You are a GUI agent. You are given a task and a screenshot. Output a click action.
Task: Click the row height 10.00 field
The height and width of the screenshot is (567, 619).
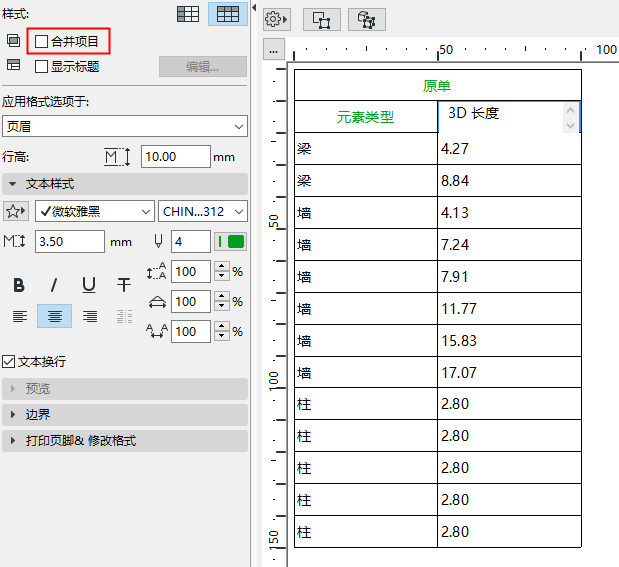coord(176,157)
